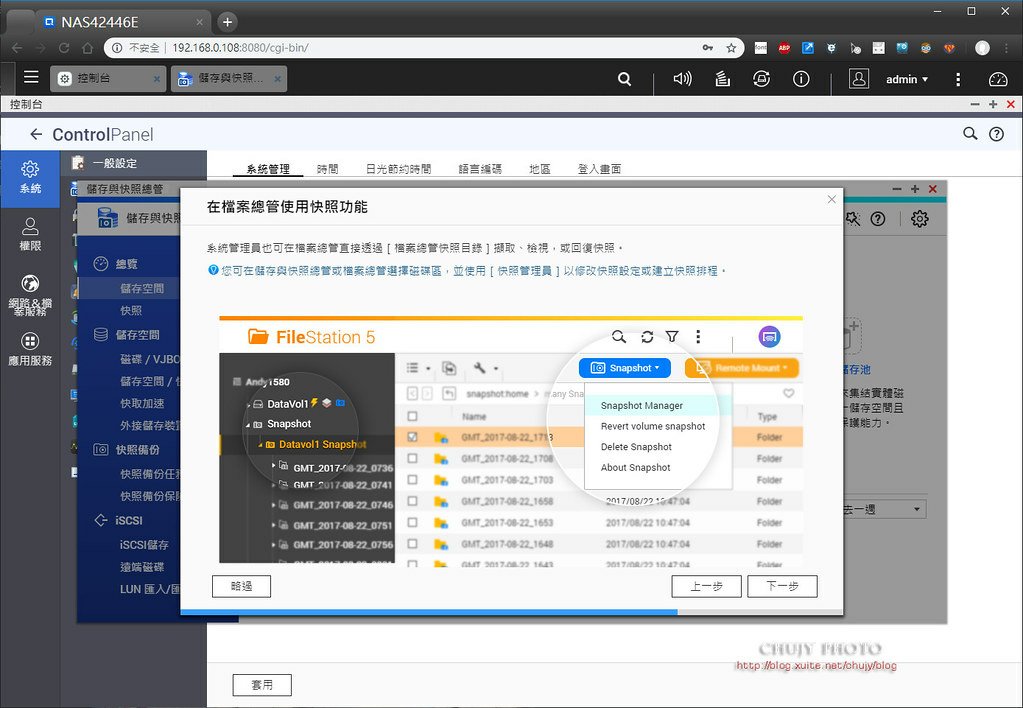Open the 系統管理 tab

pos(267,169)
